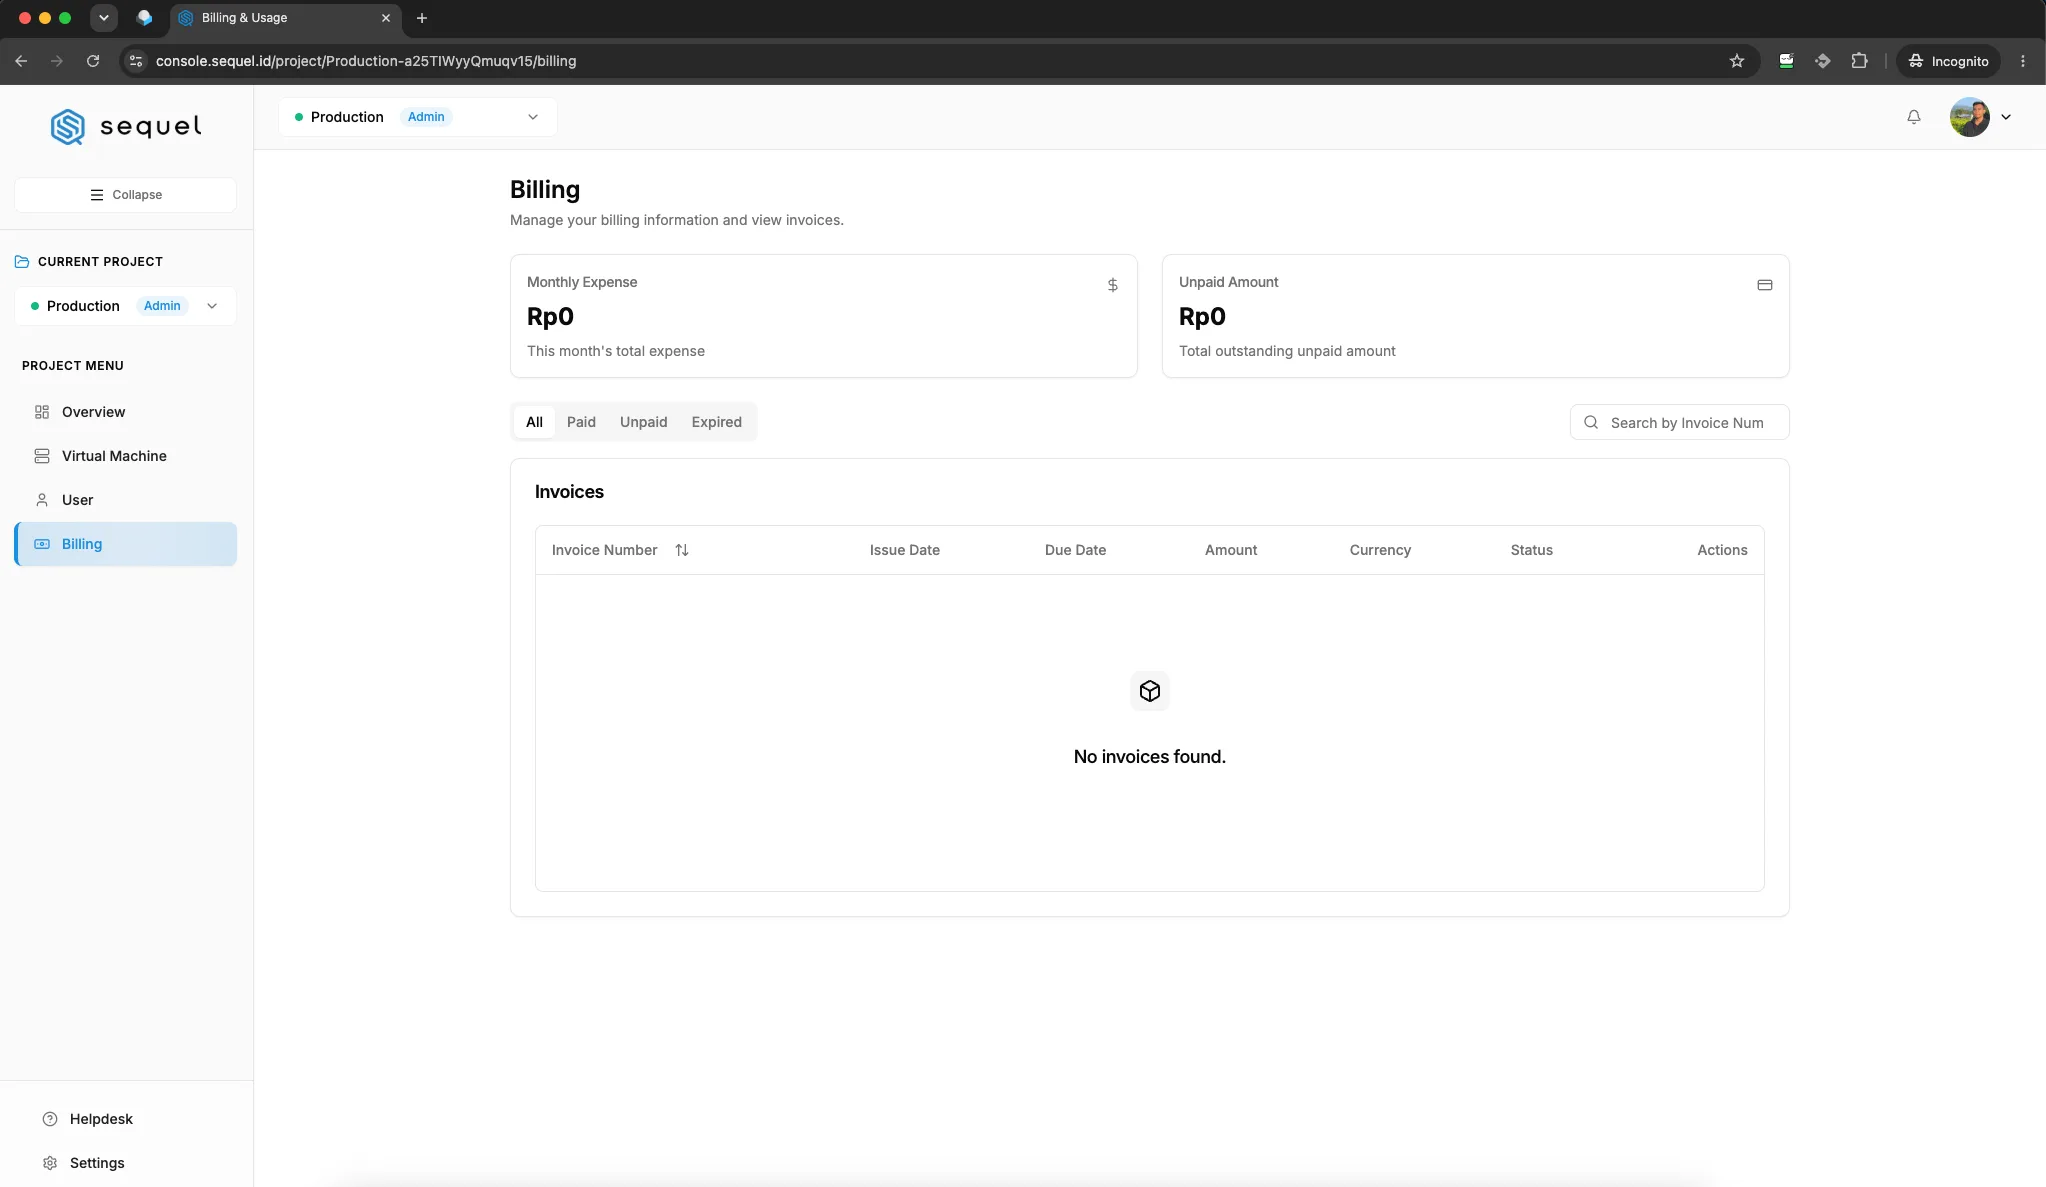Click the notification bell icon
The image size is (2046, 1187).
(x=1913, y=117)
